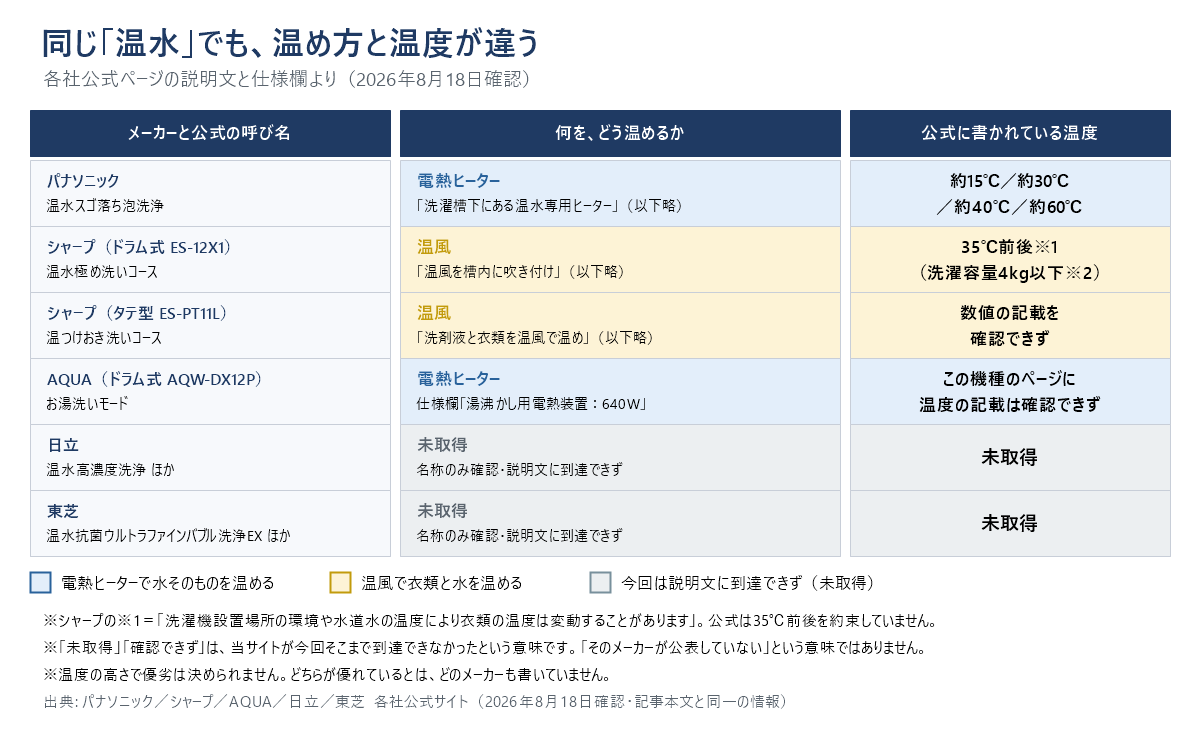This screenshot has height=730, width=1200.
Task: Click the yellow legend swatch for 温風
Action: click(340, 582)
